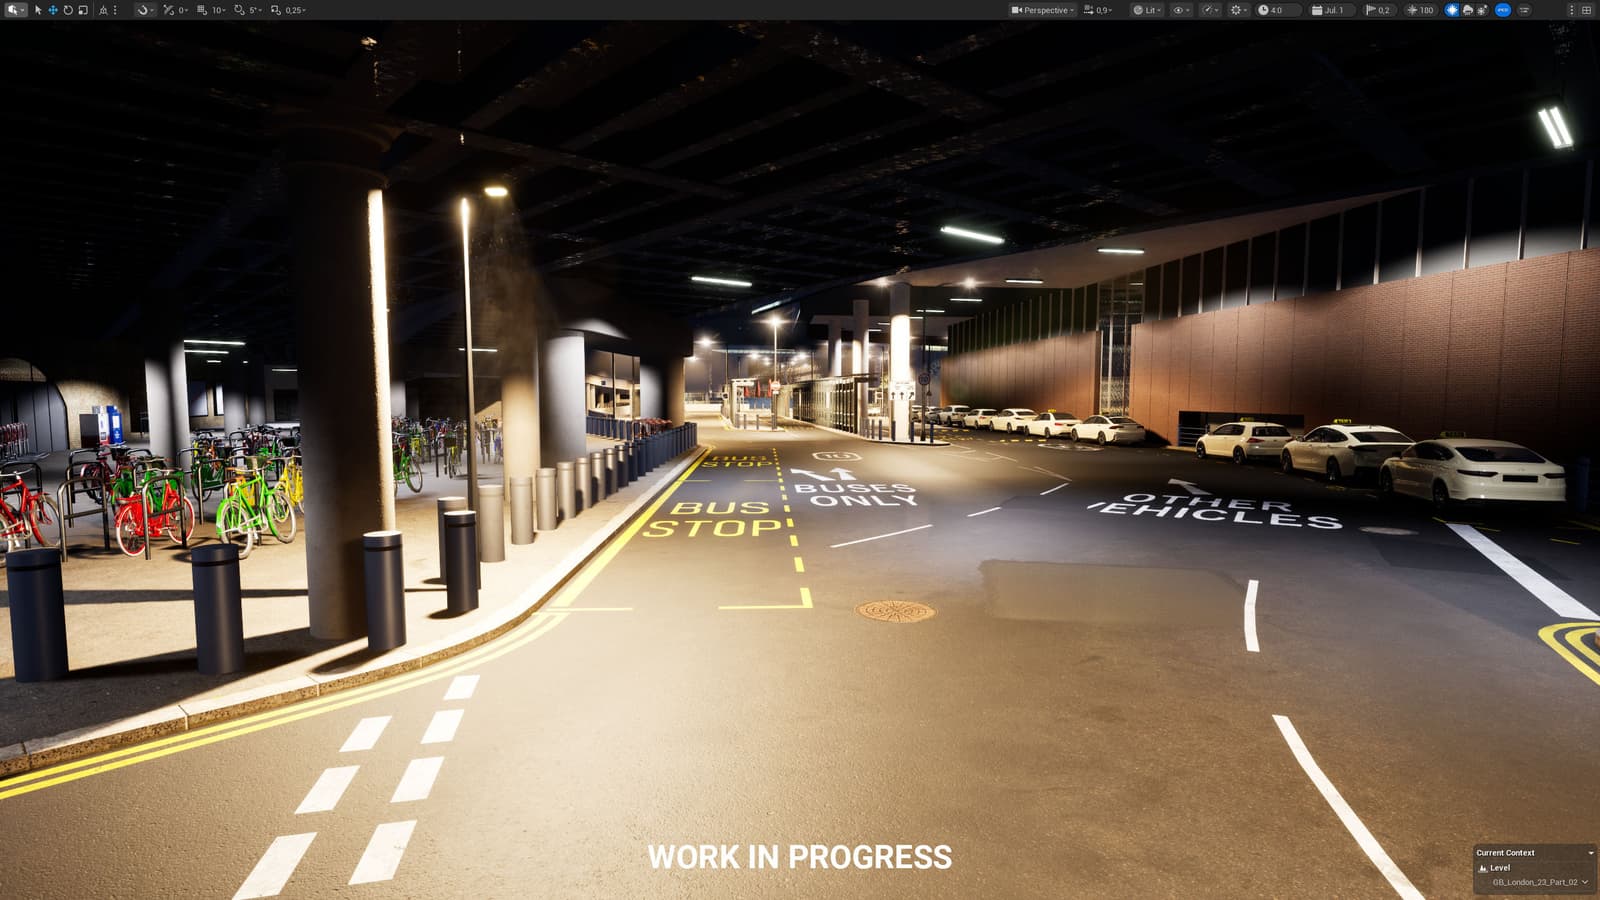The width and height of the screenshot is (1600, 900).
Task: Click the blue sun weather icon
Action: (x=1452, y=10)
